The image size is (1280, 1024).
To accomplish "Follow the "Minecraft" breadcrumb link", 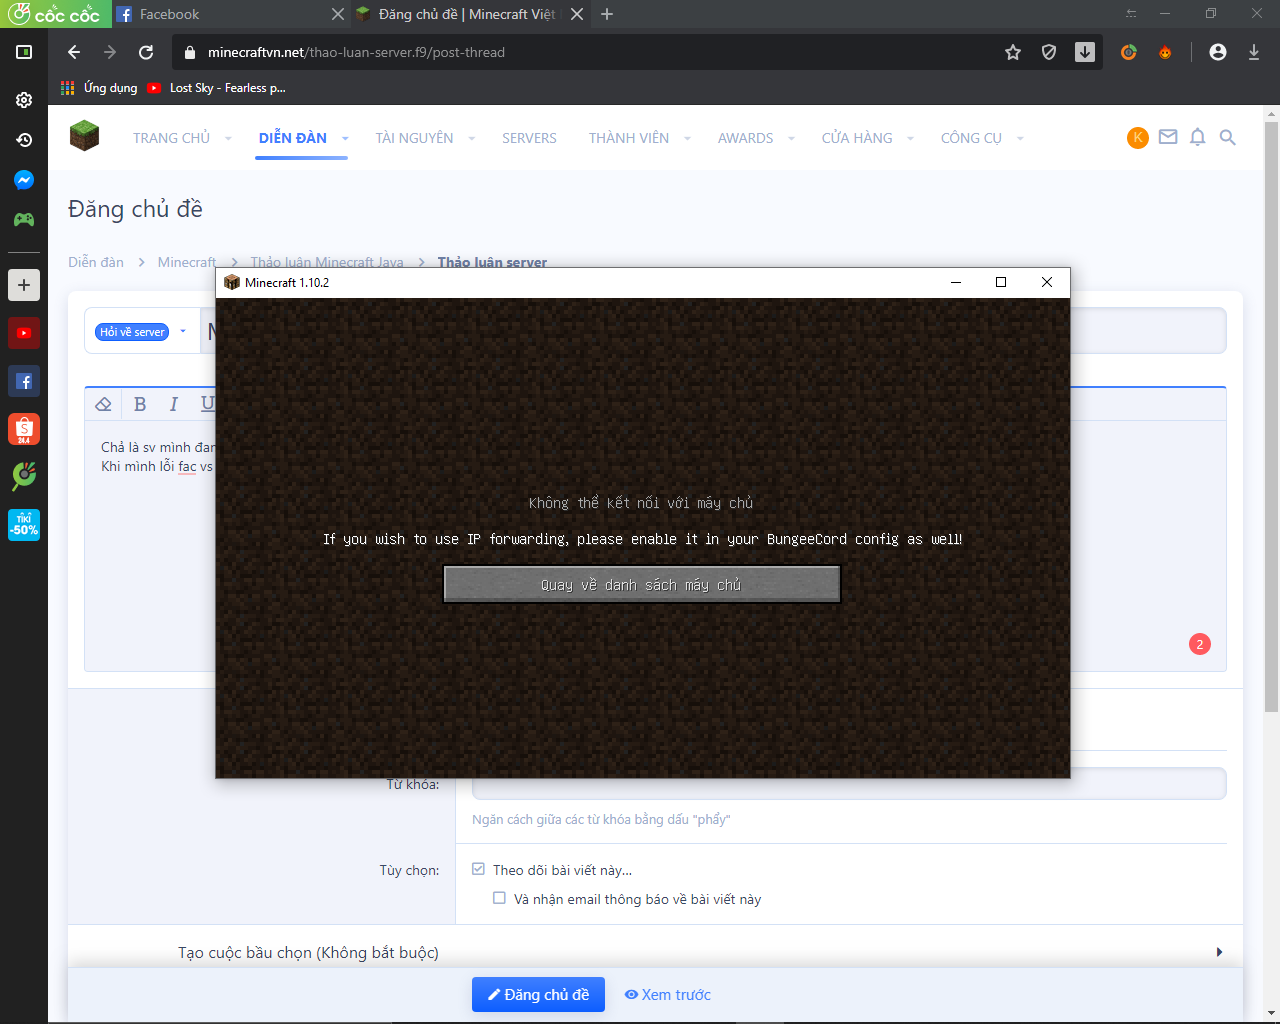I will tap(187, 262).
